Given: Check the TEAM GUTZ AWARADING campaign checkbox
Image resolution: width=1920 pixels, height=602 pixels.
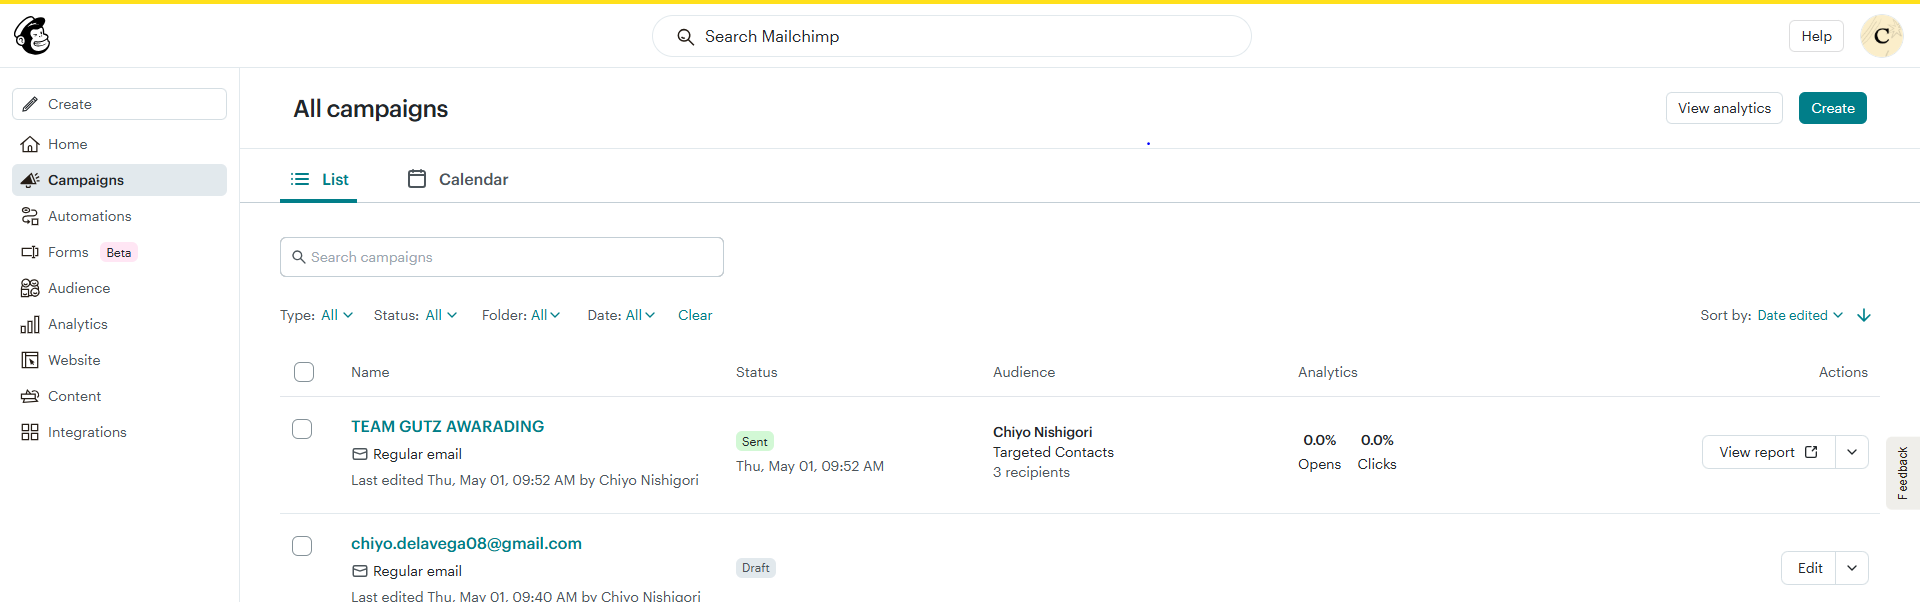Looking at the screenshot, I should point(302,429).
